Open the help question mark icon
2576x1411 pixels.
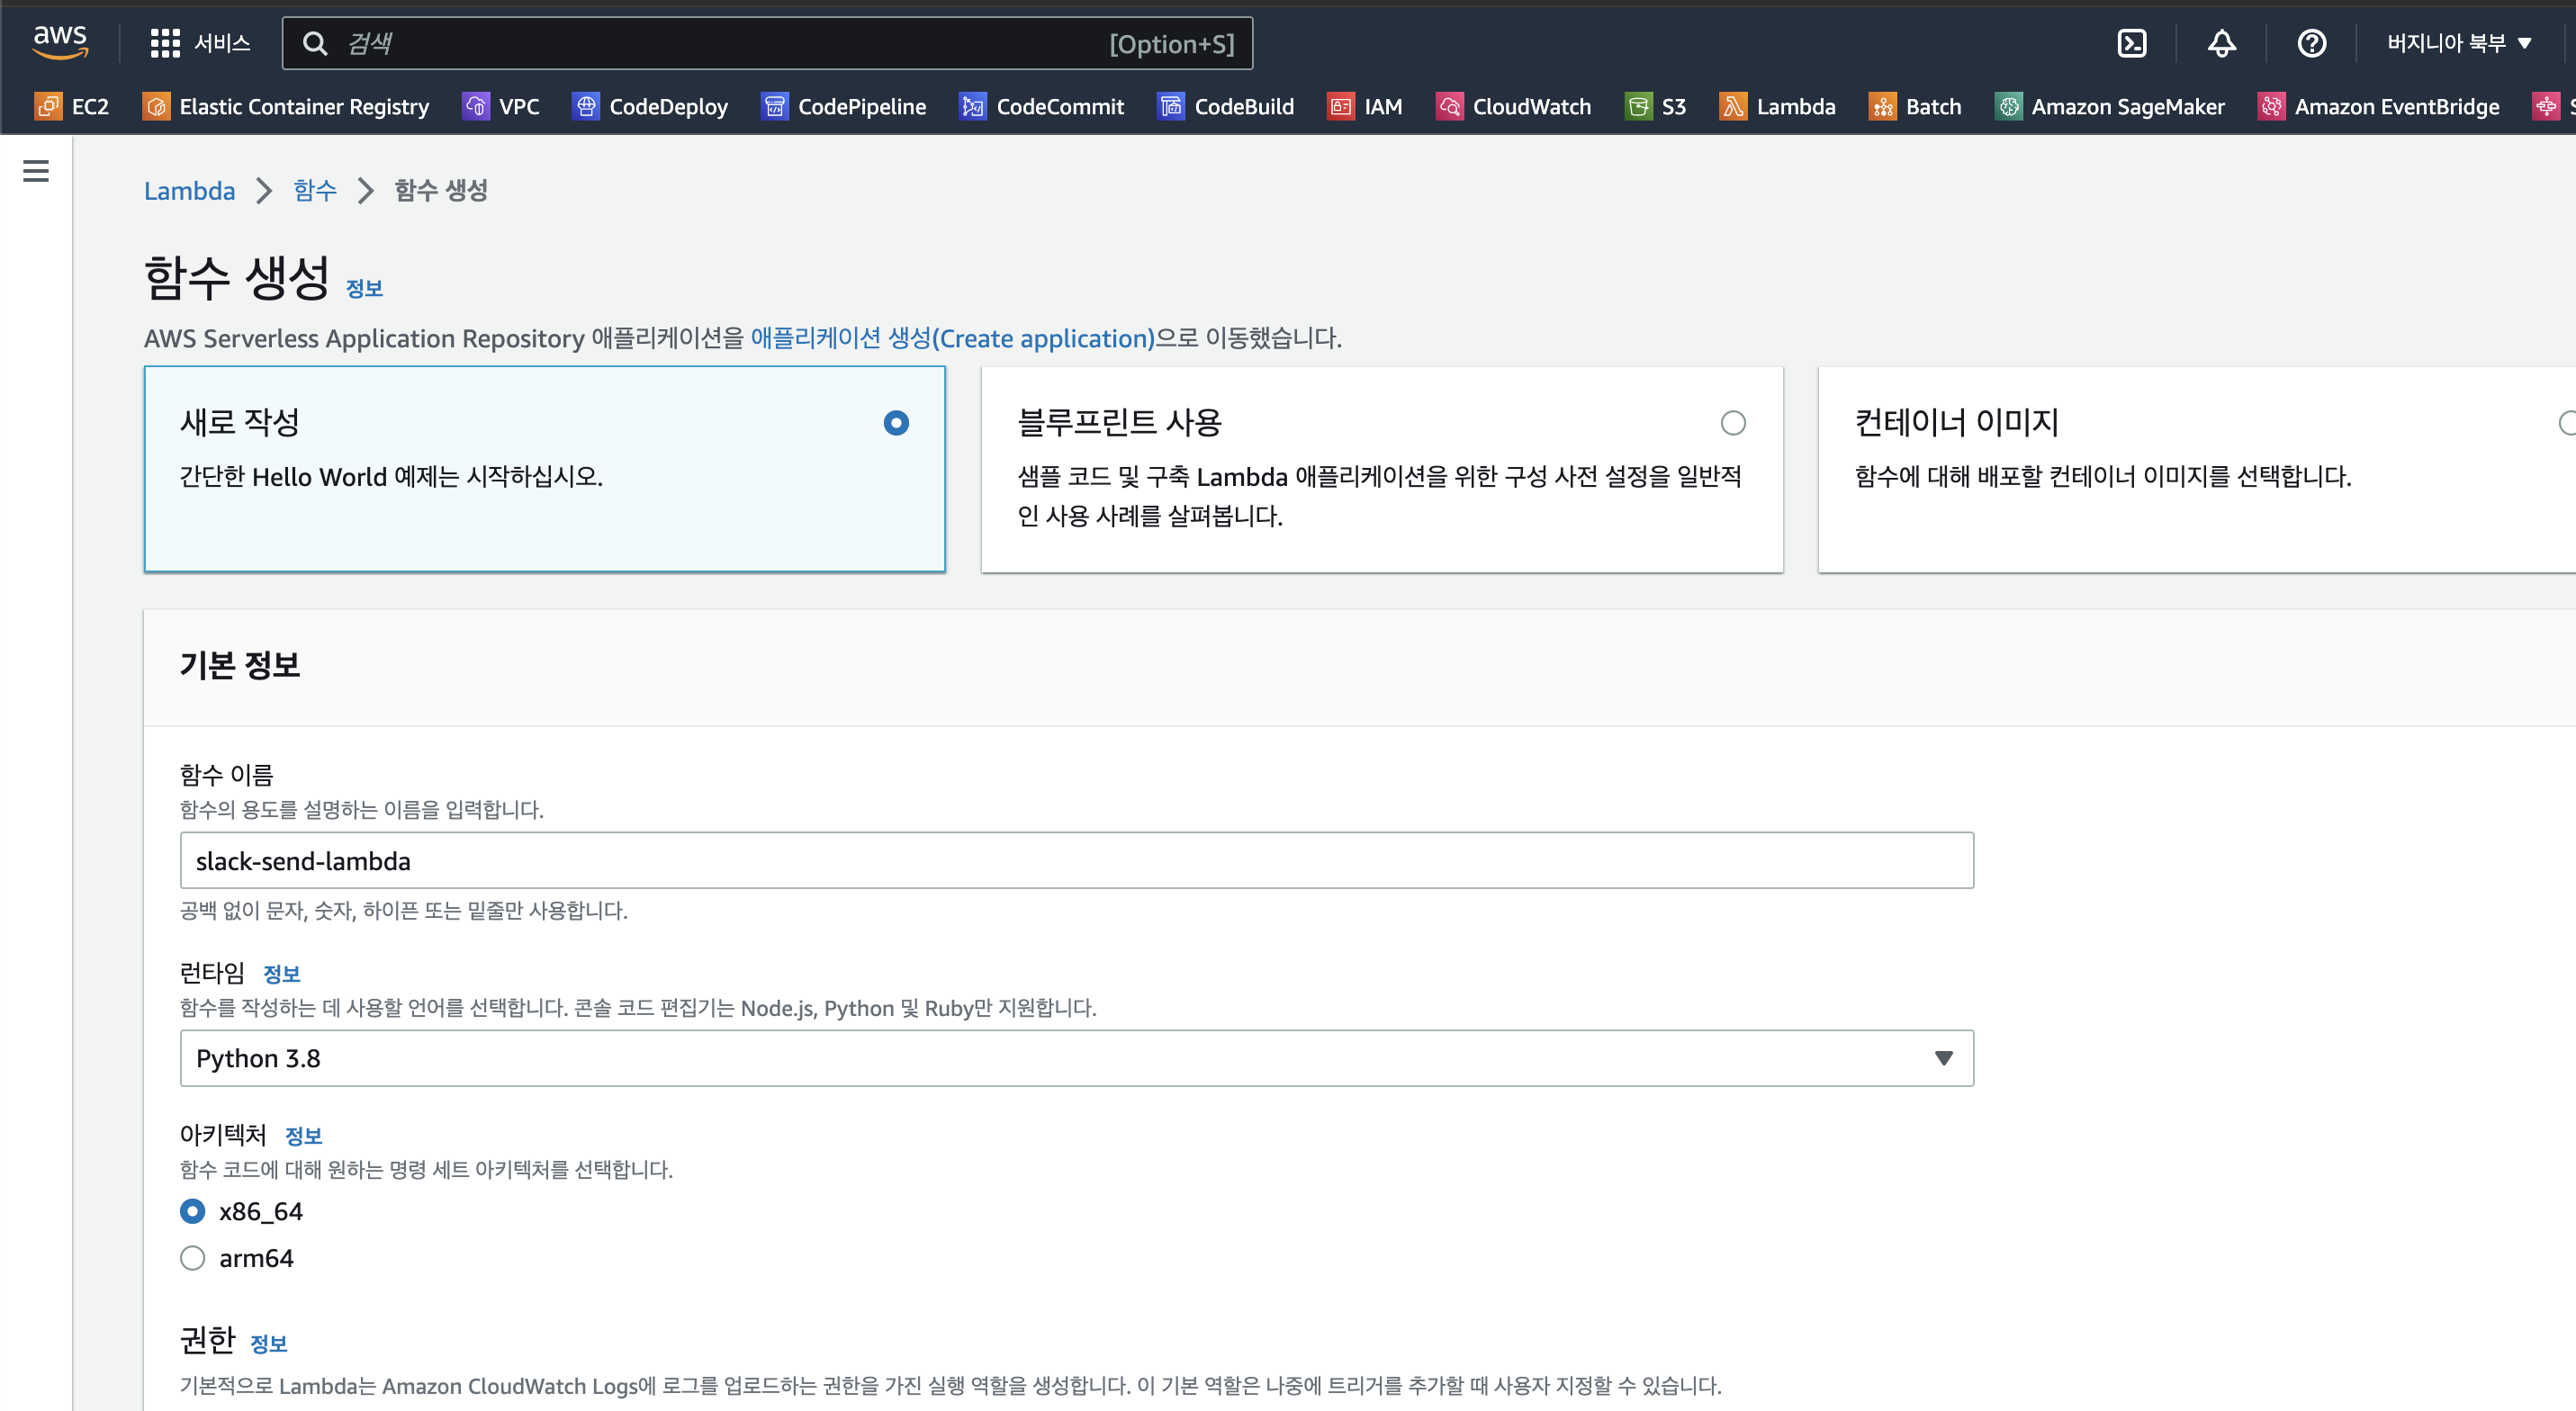tap(2311, 43)
